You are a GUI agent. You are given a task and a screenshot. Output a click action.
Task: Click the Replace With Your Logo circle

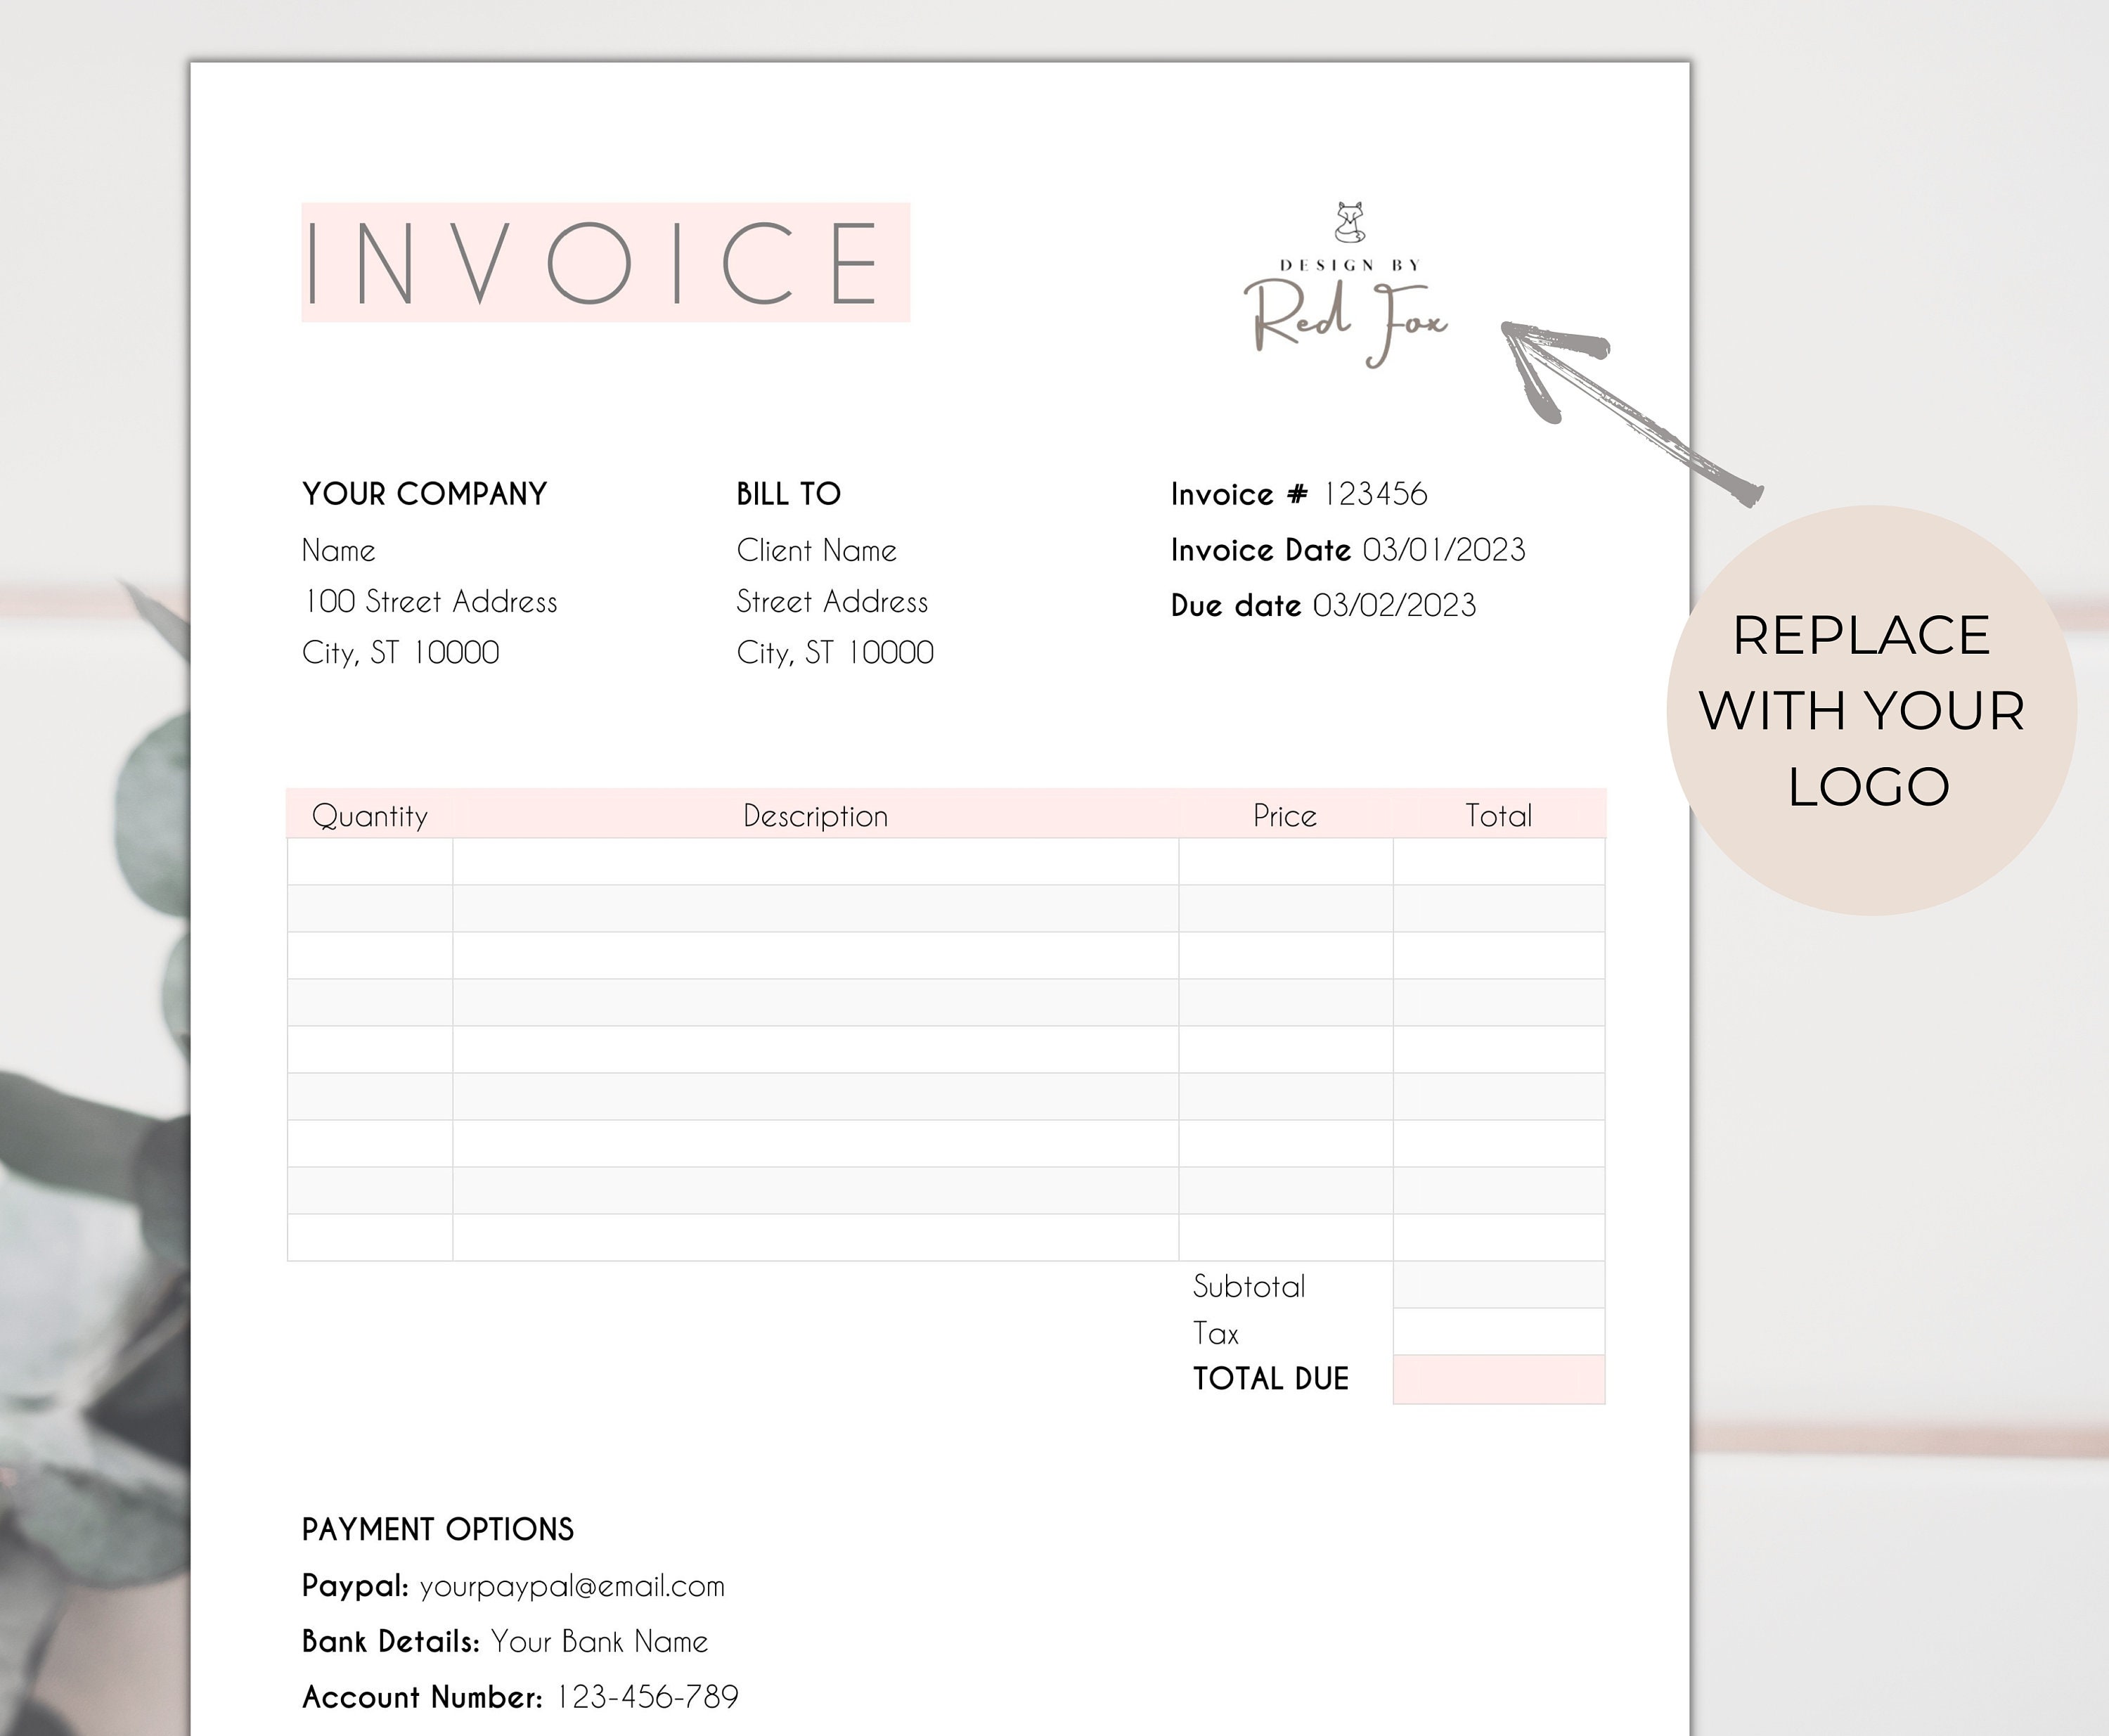(1871, 710)
